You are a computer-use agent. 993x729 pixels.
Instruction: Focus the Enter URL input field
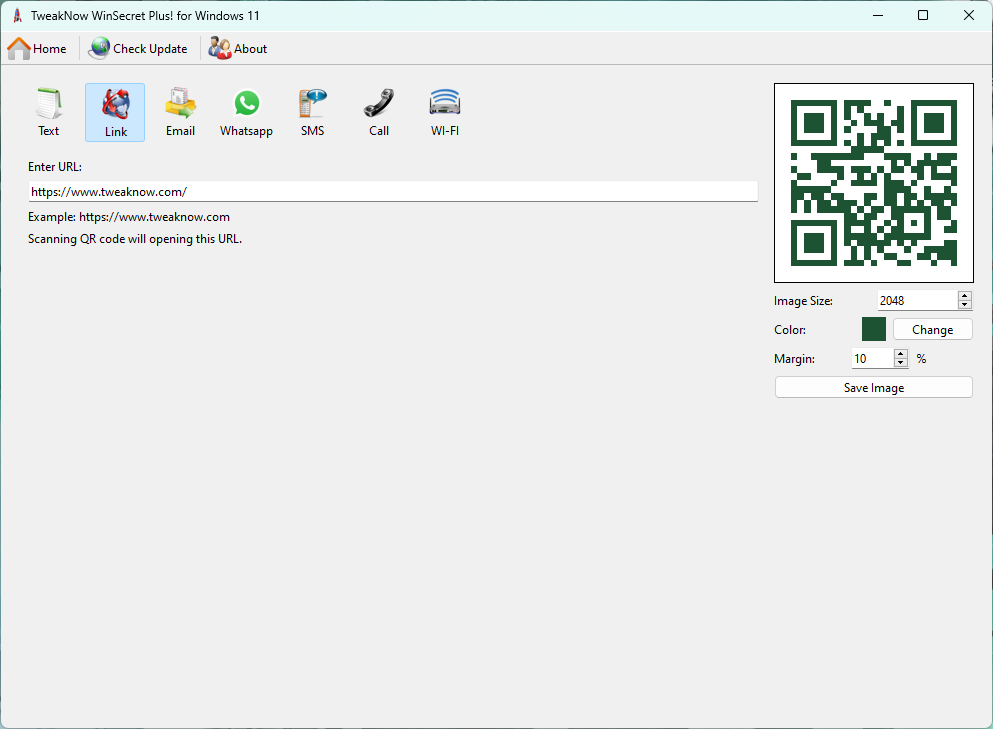(x=393, y=191)
